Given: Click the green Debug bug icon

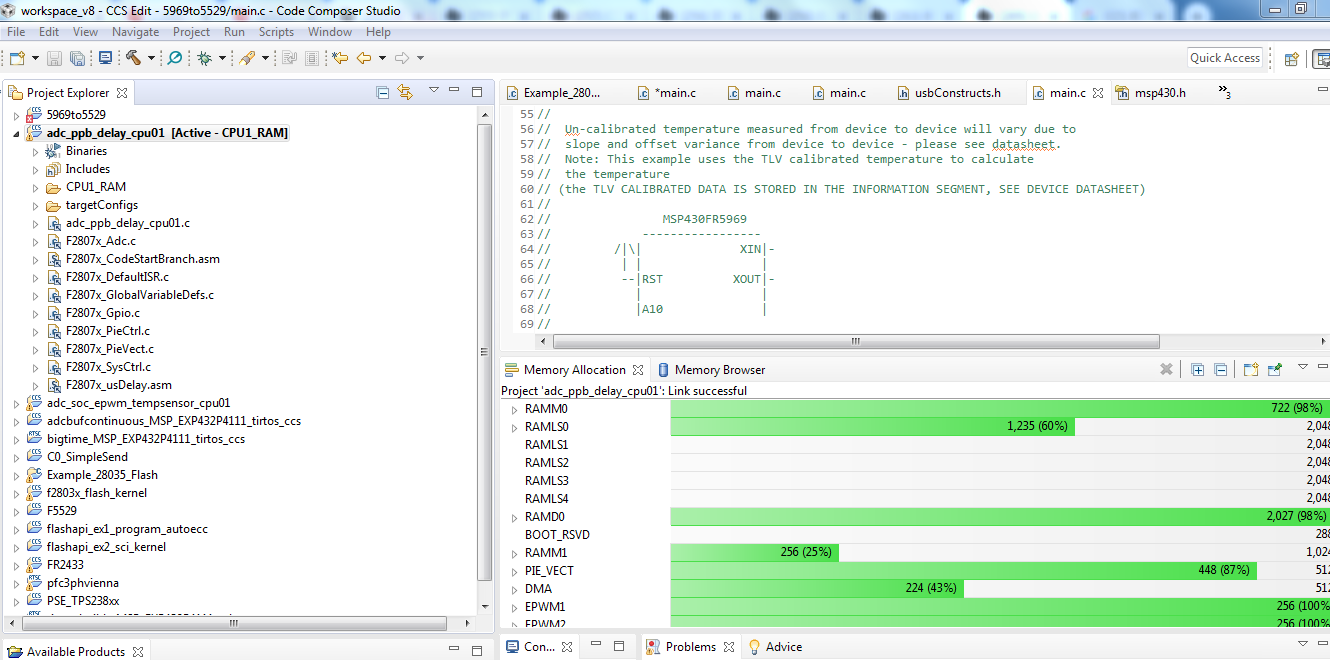Looking at the screenshot, I should 204,58.
